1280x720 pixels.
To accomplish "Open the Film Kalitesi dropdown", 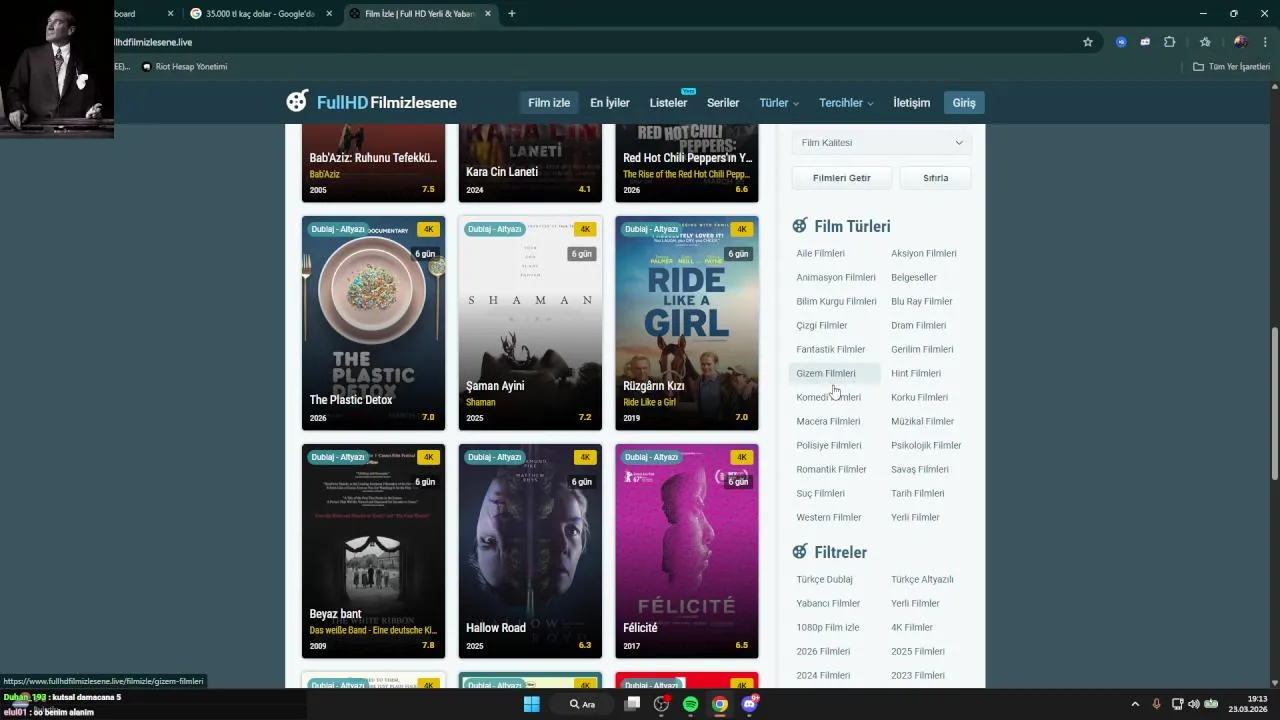I will point(882,143).
